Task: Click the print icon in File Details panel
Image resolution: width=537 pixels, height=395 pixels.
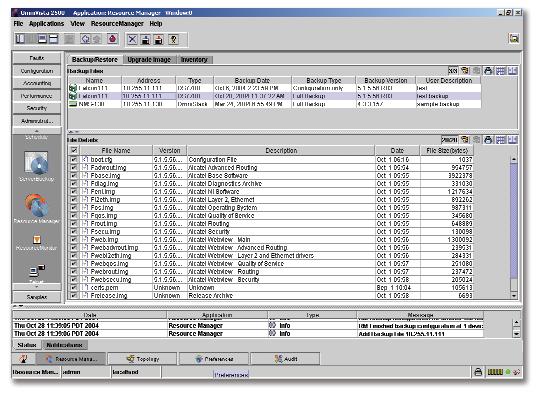Action: [488, 140]
